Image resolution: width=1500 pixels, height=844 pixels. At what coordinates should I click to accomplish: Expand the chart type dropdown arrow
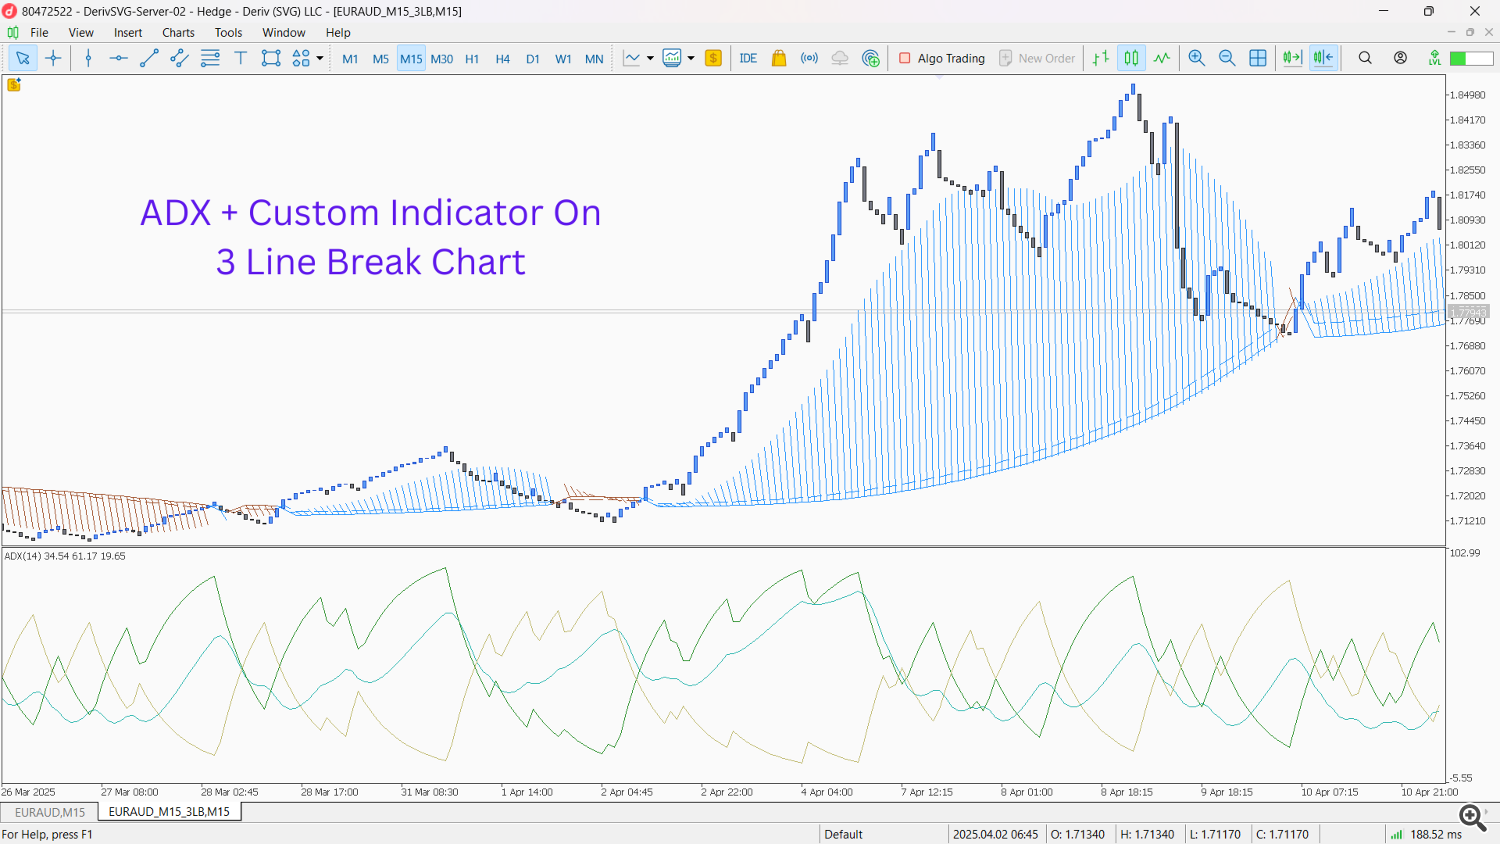(650, 58)
